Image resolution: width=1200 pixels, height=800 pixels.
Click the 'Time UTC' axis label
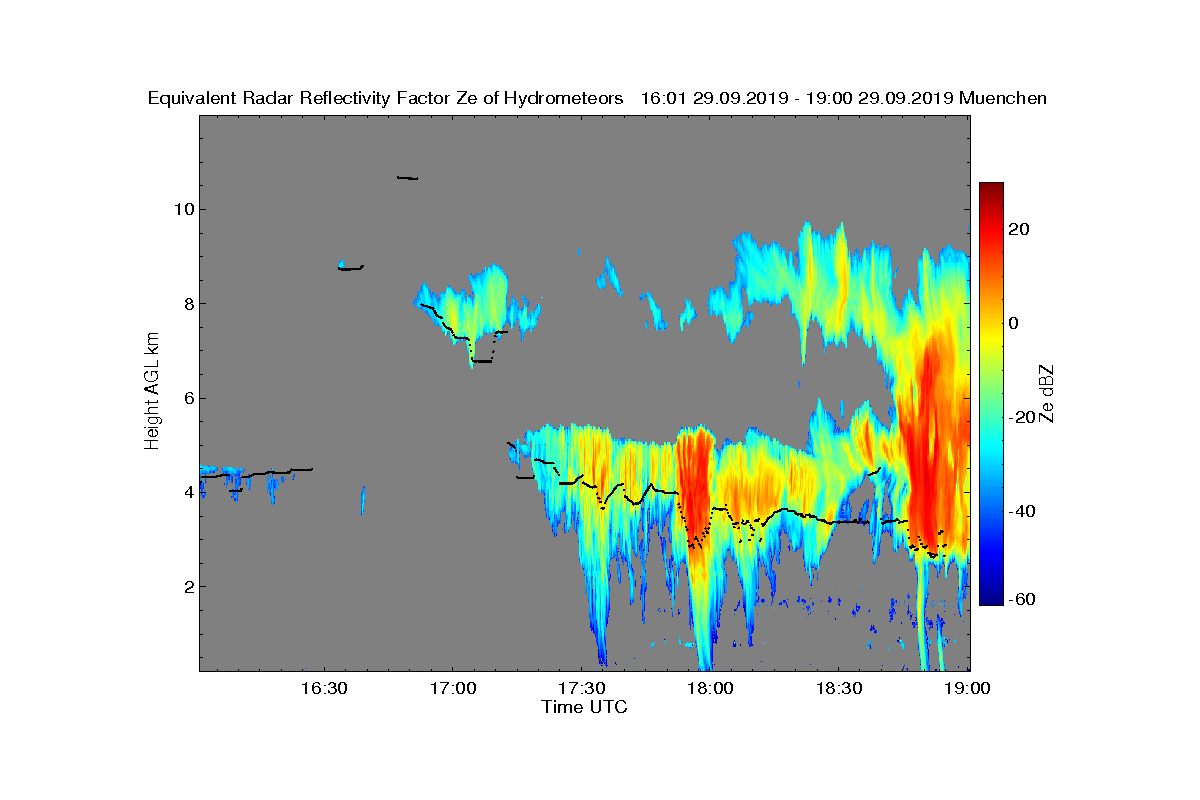pyautogui.click(x=584, y=707)
